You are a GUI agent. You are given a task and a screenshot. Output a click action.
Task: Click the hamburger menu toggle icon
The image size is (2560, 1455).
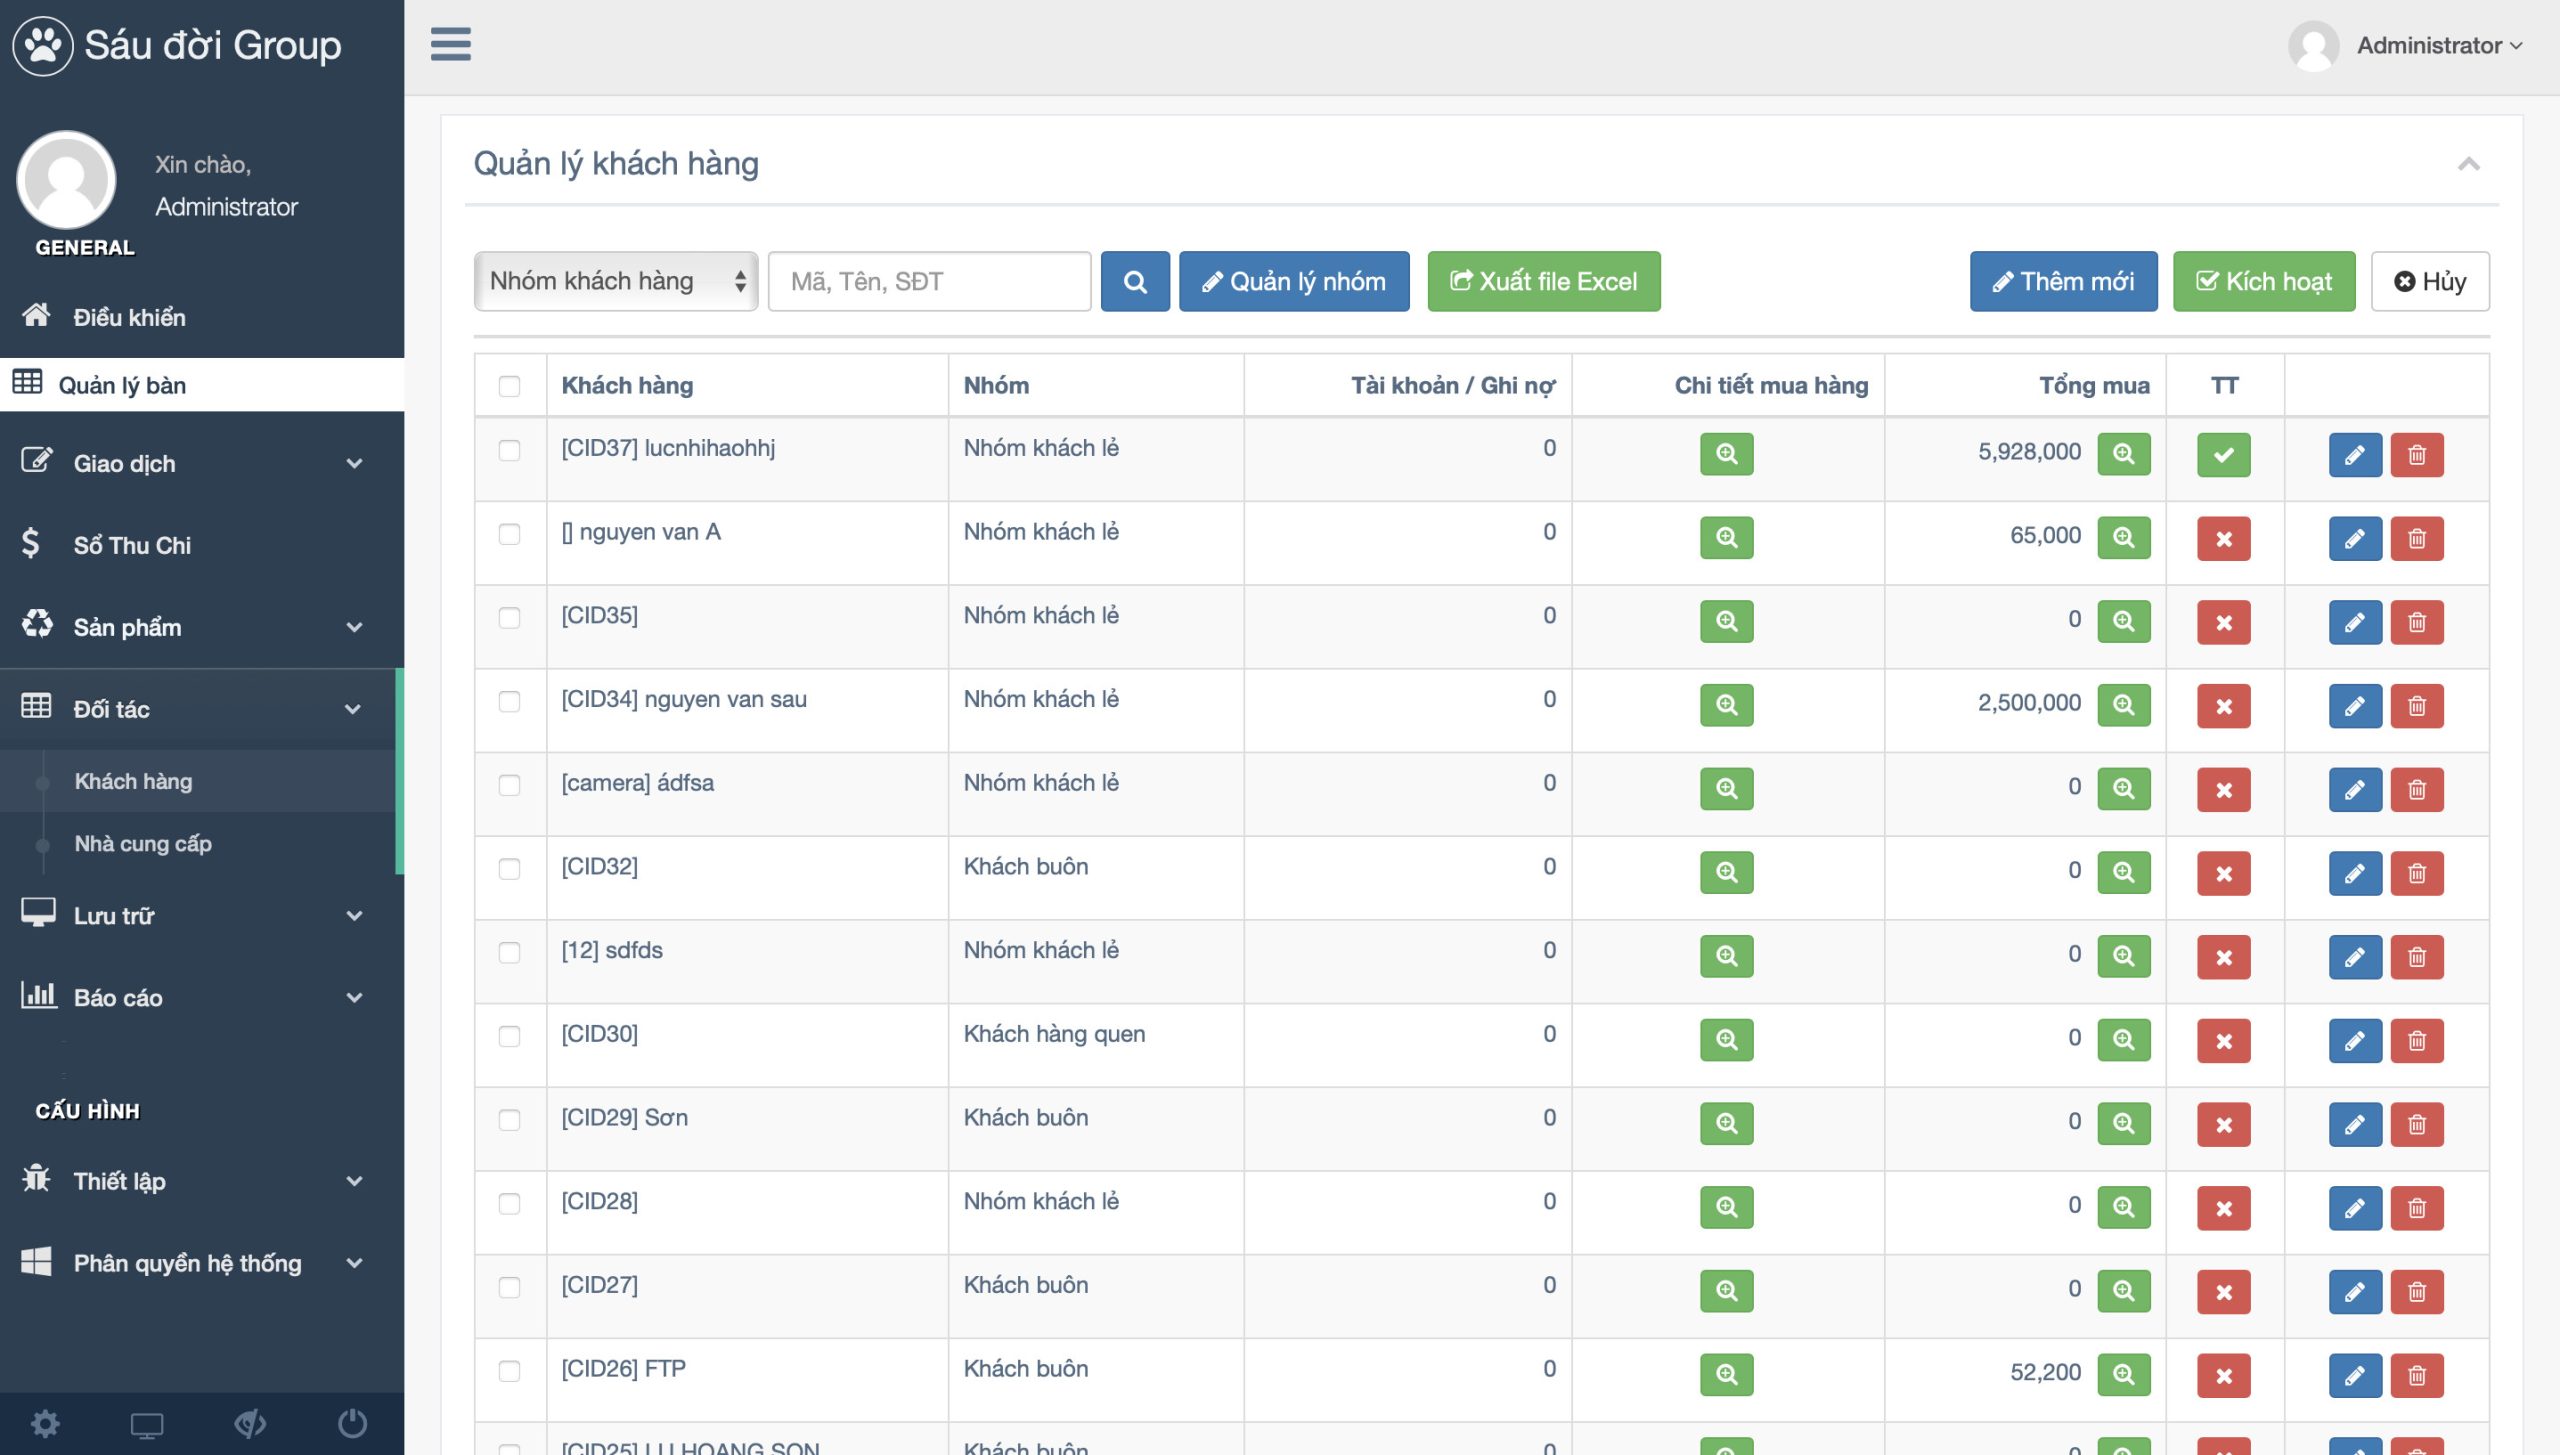450,44
